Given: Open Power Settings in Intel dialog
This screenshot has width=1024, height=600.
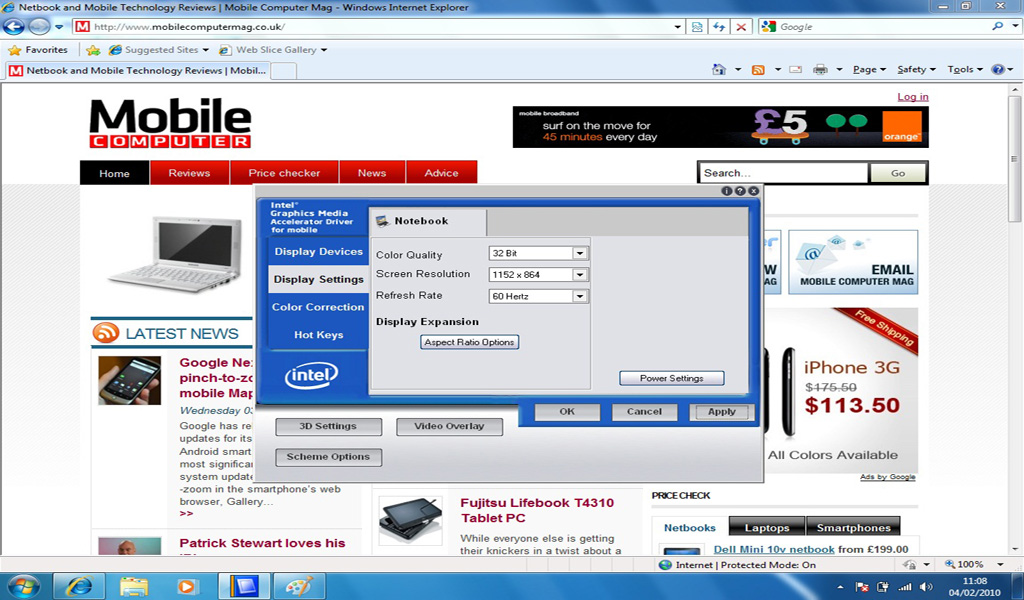Looking at the screenshot, I should 671,378.
